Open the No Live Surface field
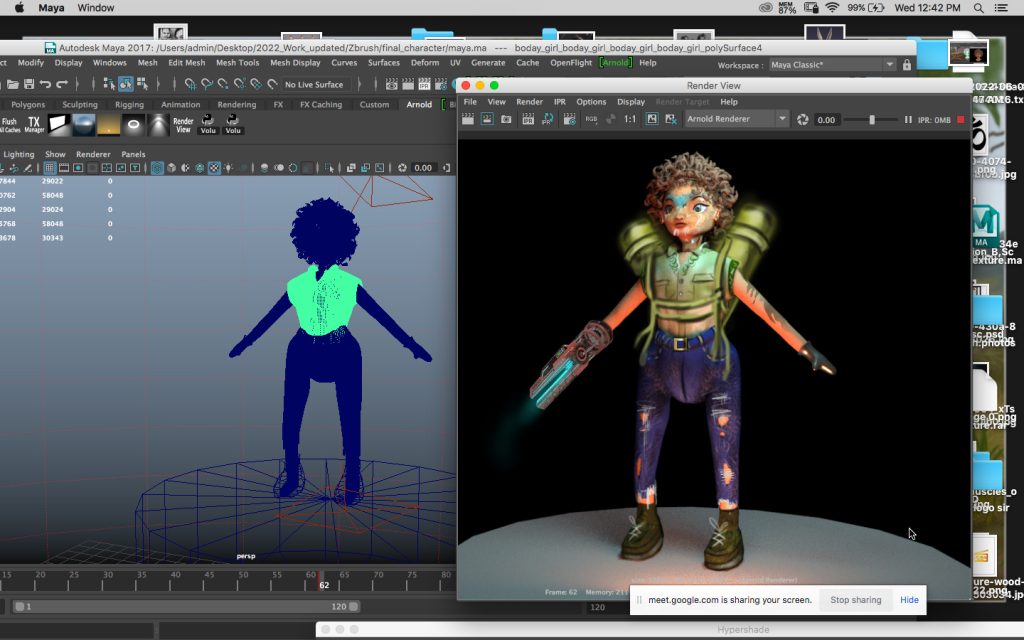The width and height of the screenshot is (1024, 640). pos(314,84)
